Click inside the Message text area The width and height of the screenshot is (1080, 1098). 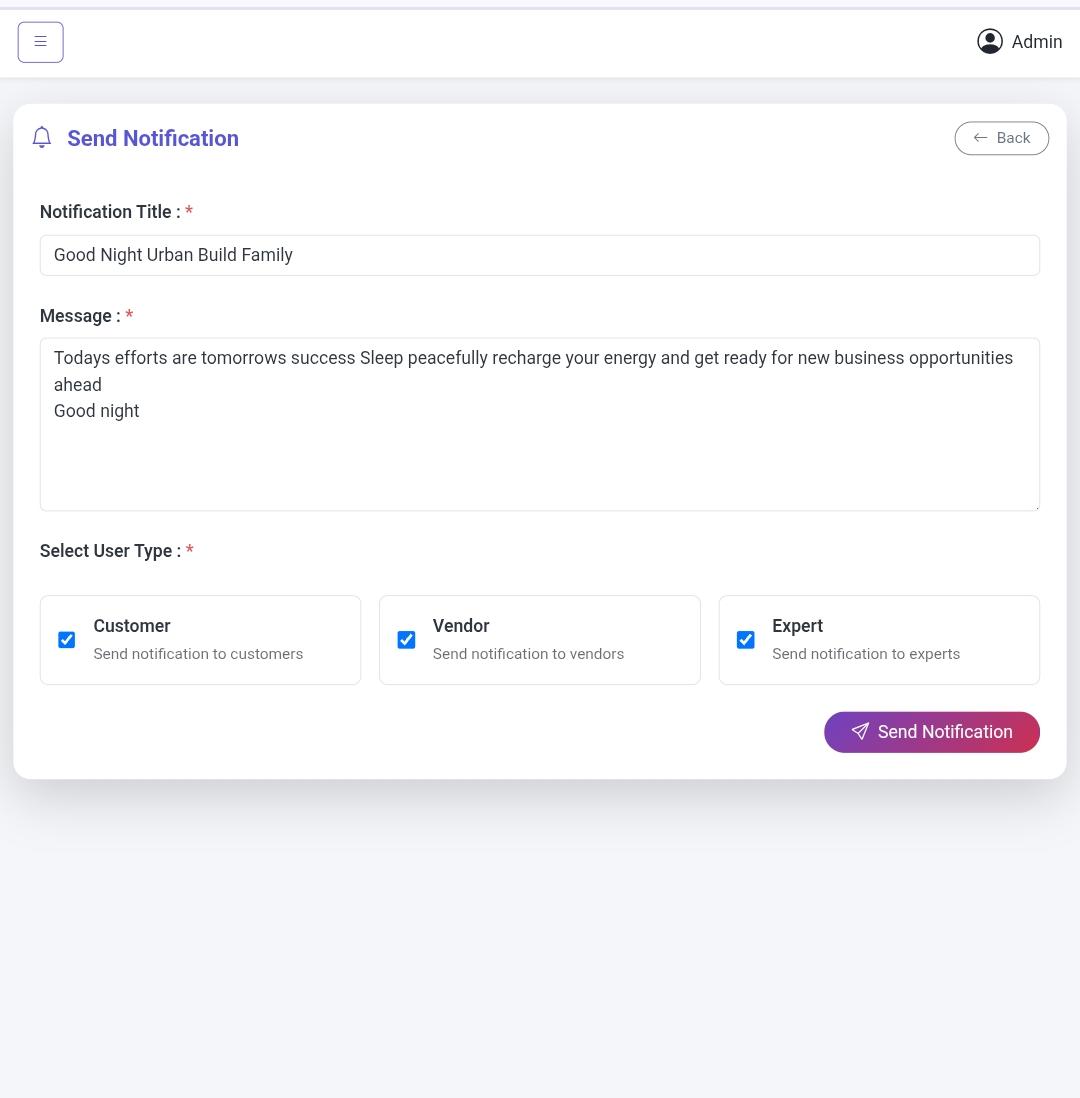click(x=539, y=424)
